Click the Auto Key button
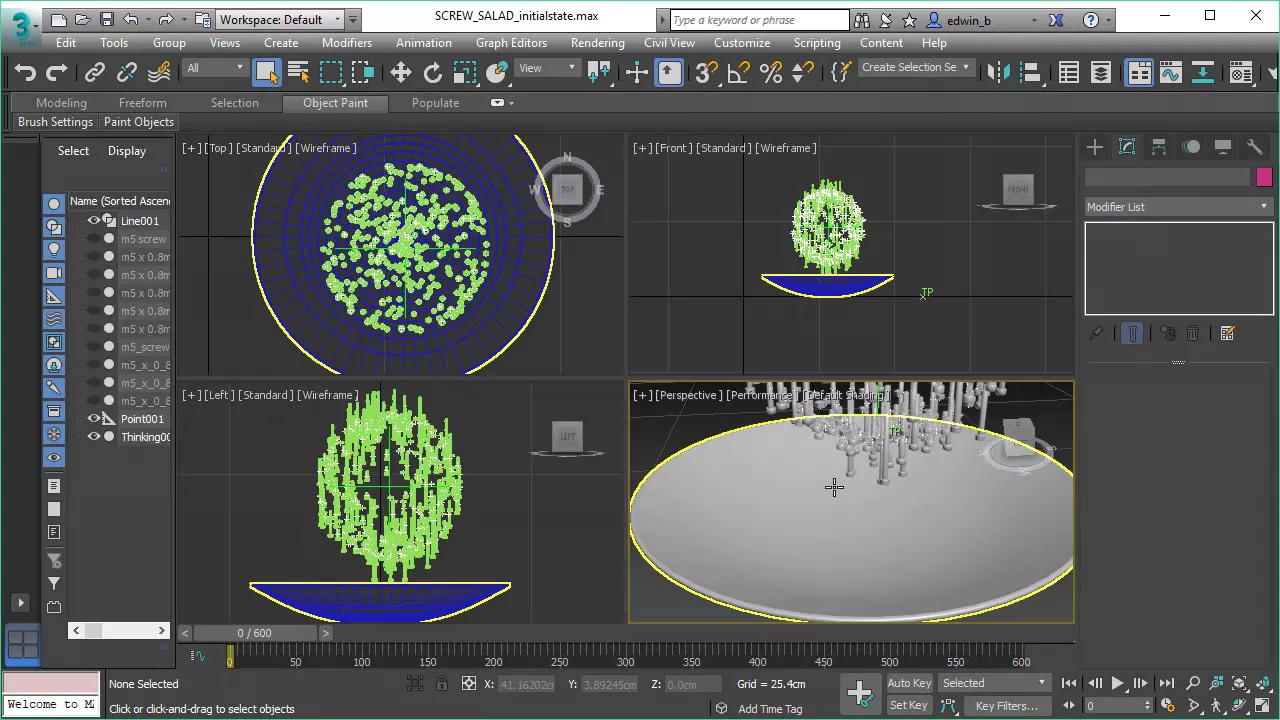 coord(909,683)
